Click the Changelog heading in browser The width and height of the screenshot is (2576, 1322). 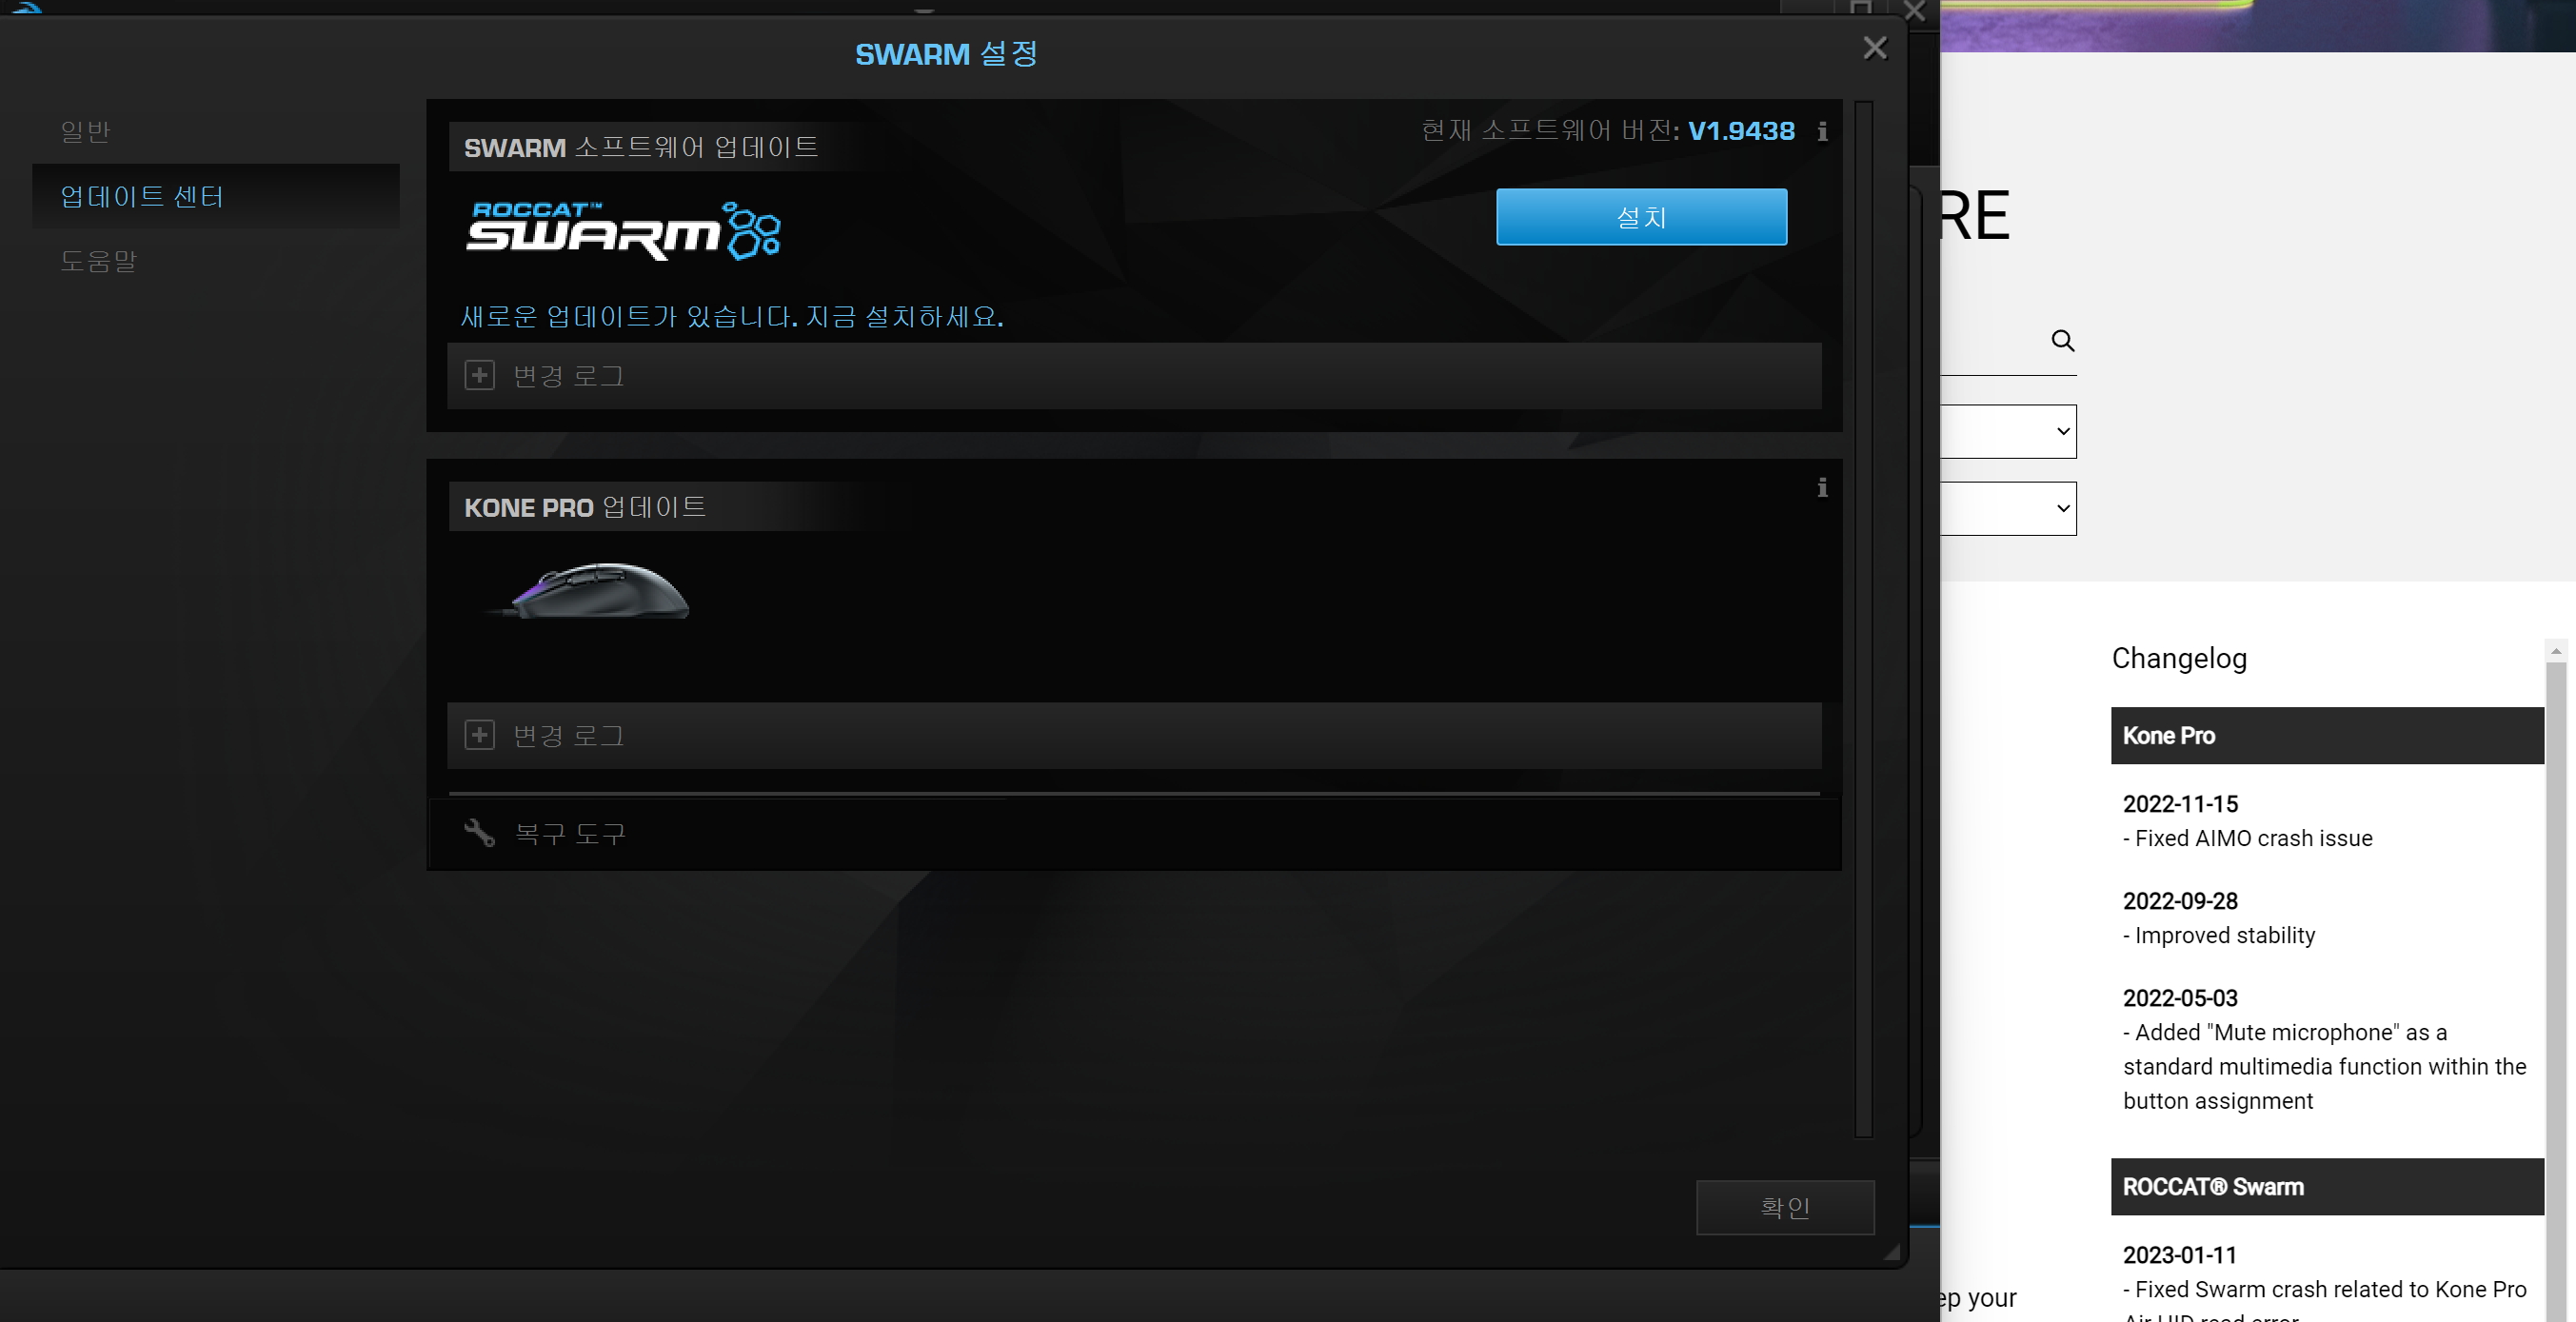(x=2179, y=658)
